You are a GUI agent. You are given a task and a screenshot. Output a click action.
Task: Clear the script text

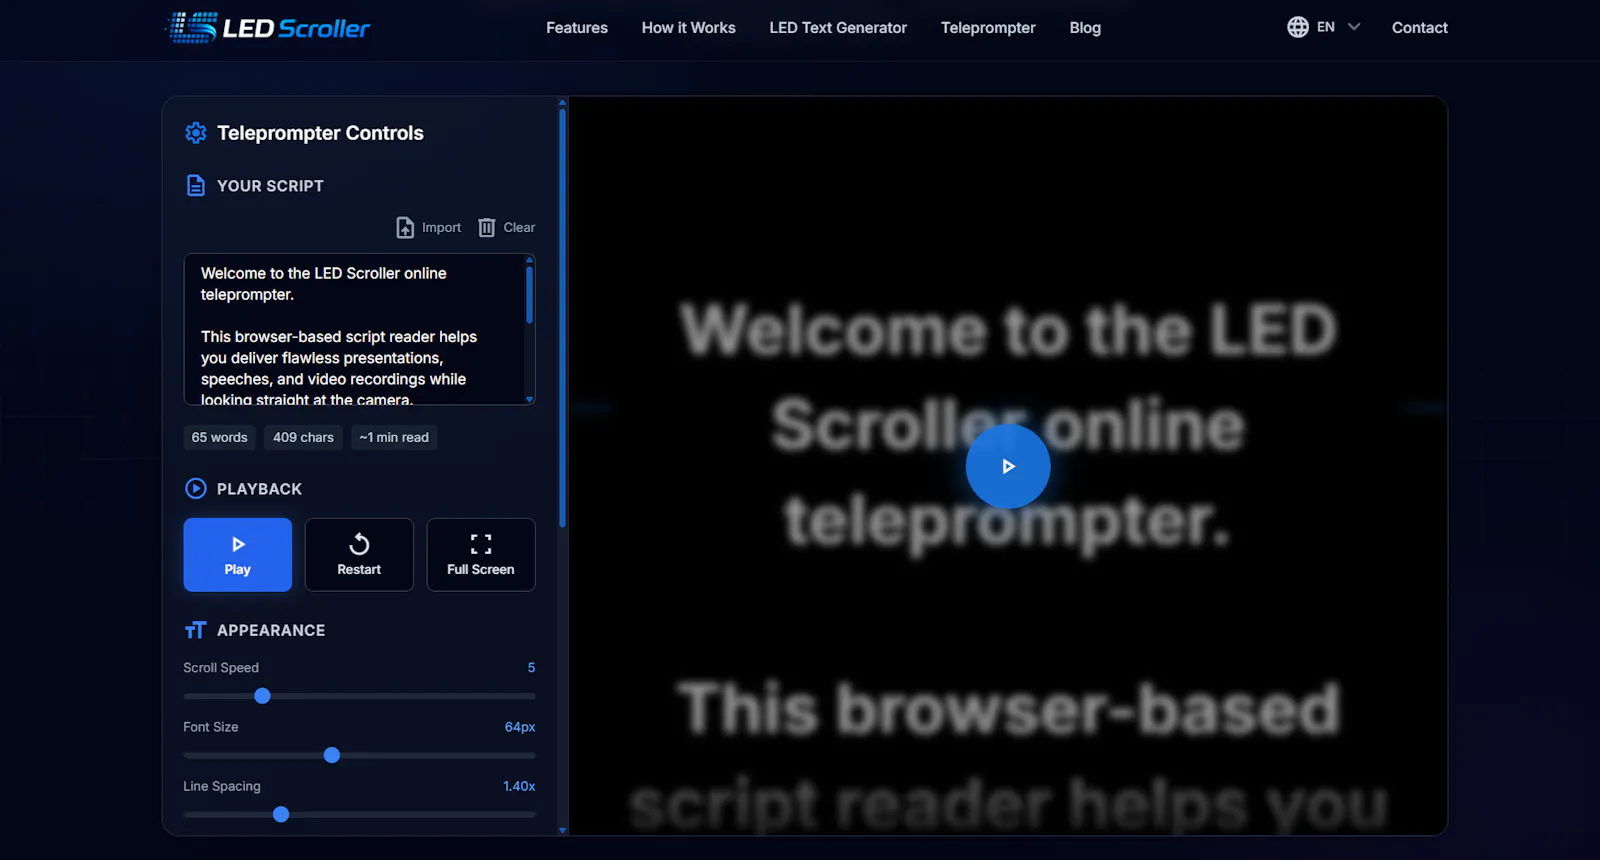coord(506,228)
